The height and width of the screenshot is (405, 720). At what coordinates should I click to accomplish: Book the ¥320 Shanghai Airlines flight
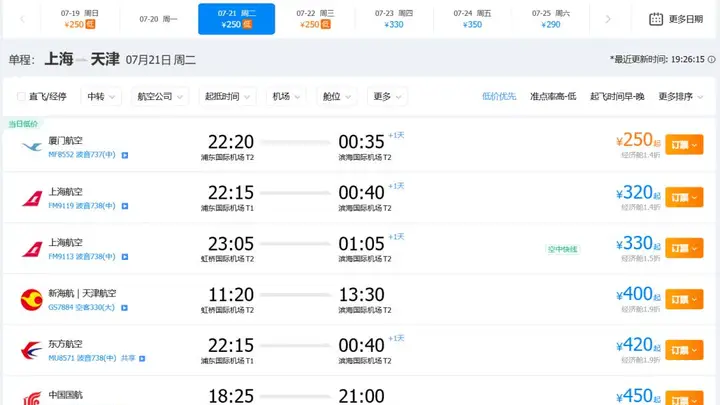point(684,197)
